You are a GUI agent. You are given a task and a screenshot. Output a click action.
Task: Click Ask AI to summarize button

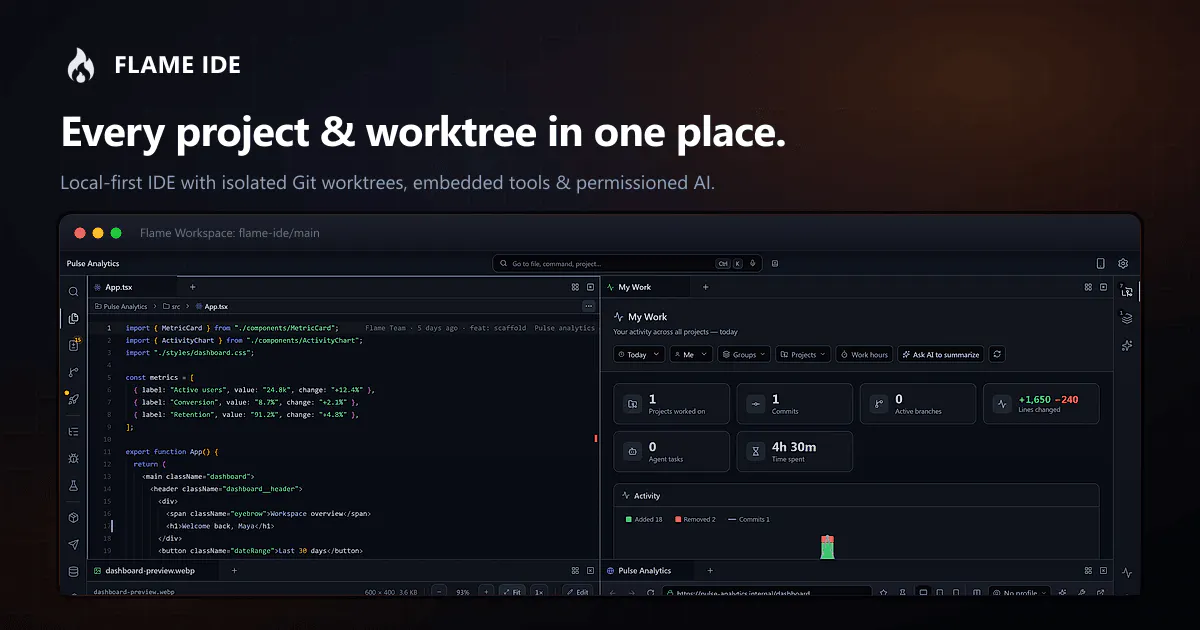[x=941, y=354]
